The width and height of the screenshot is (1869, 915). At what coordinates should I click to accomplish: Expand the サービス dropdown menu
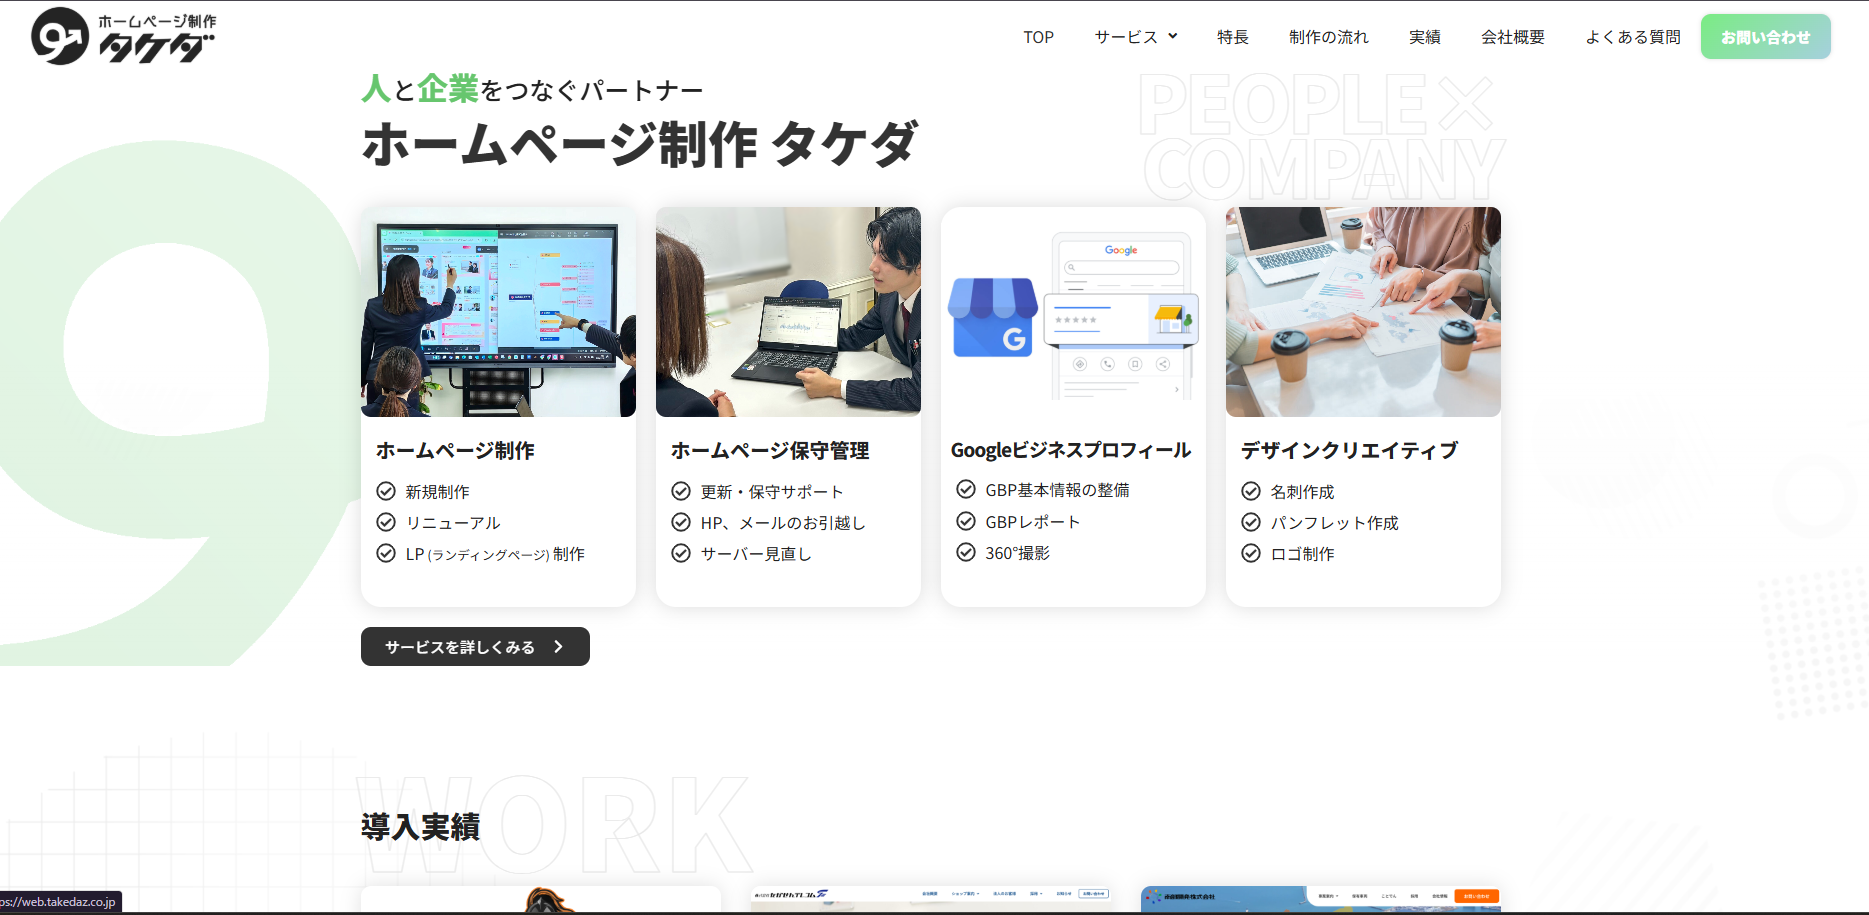click(x=1136, y=37)
